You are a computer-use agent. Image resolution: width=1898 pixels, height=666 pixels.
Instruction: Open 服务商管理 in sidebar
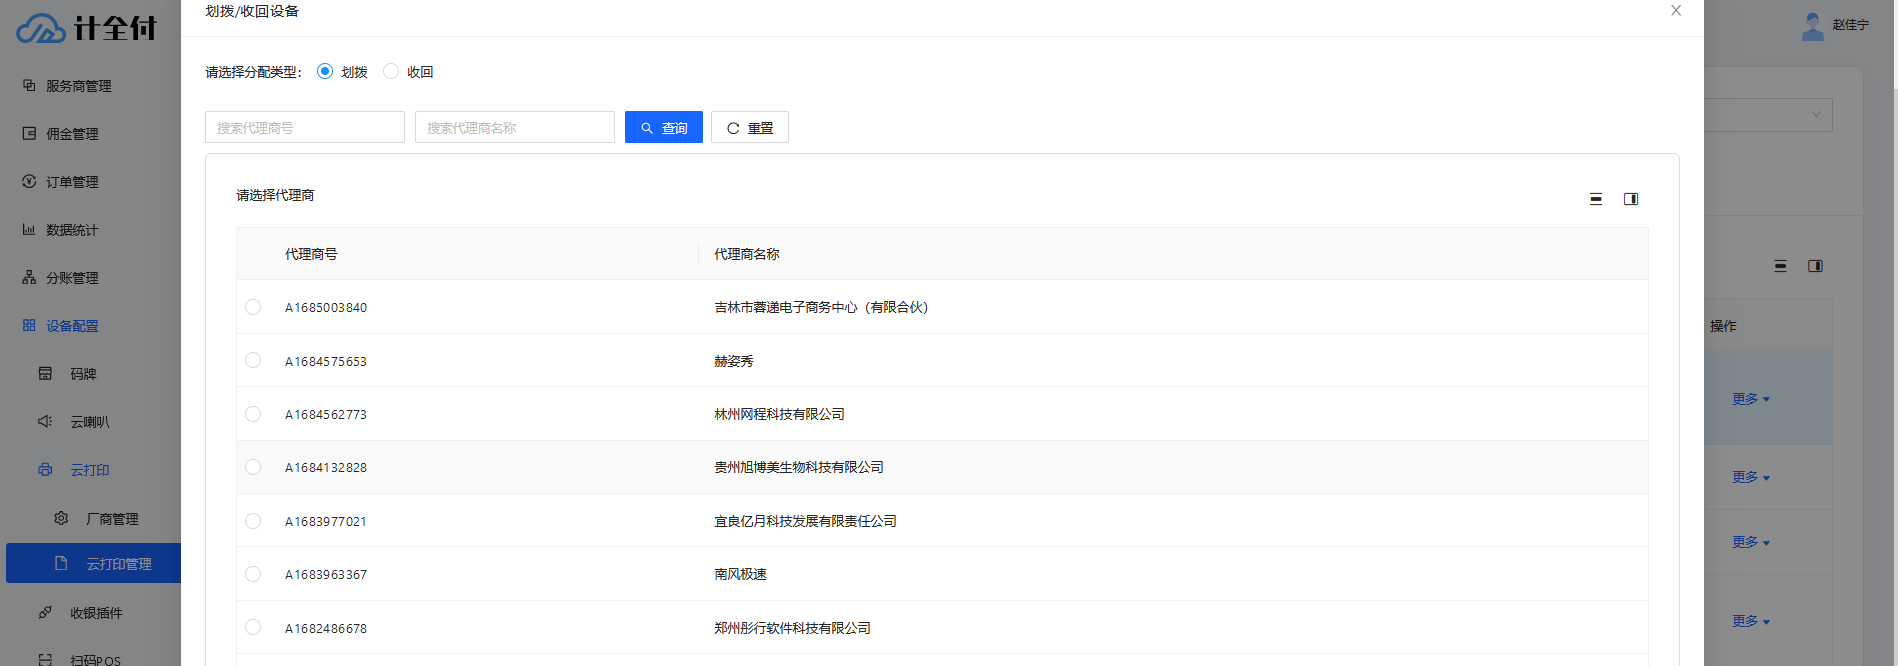[78, 86]
